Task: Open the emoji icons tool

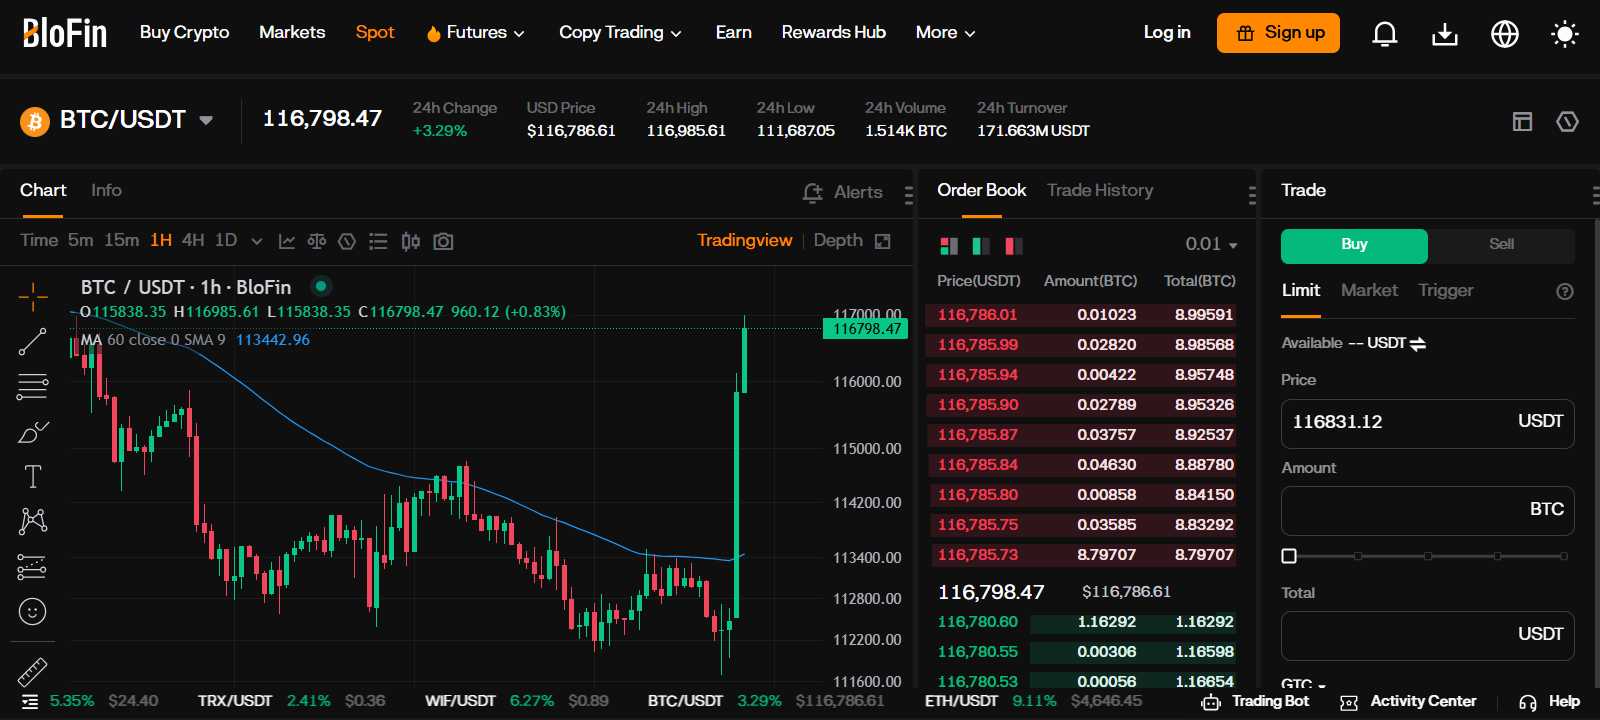Action: [x=32, y=612]
